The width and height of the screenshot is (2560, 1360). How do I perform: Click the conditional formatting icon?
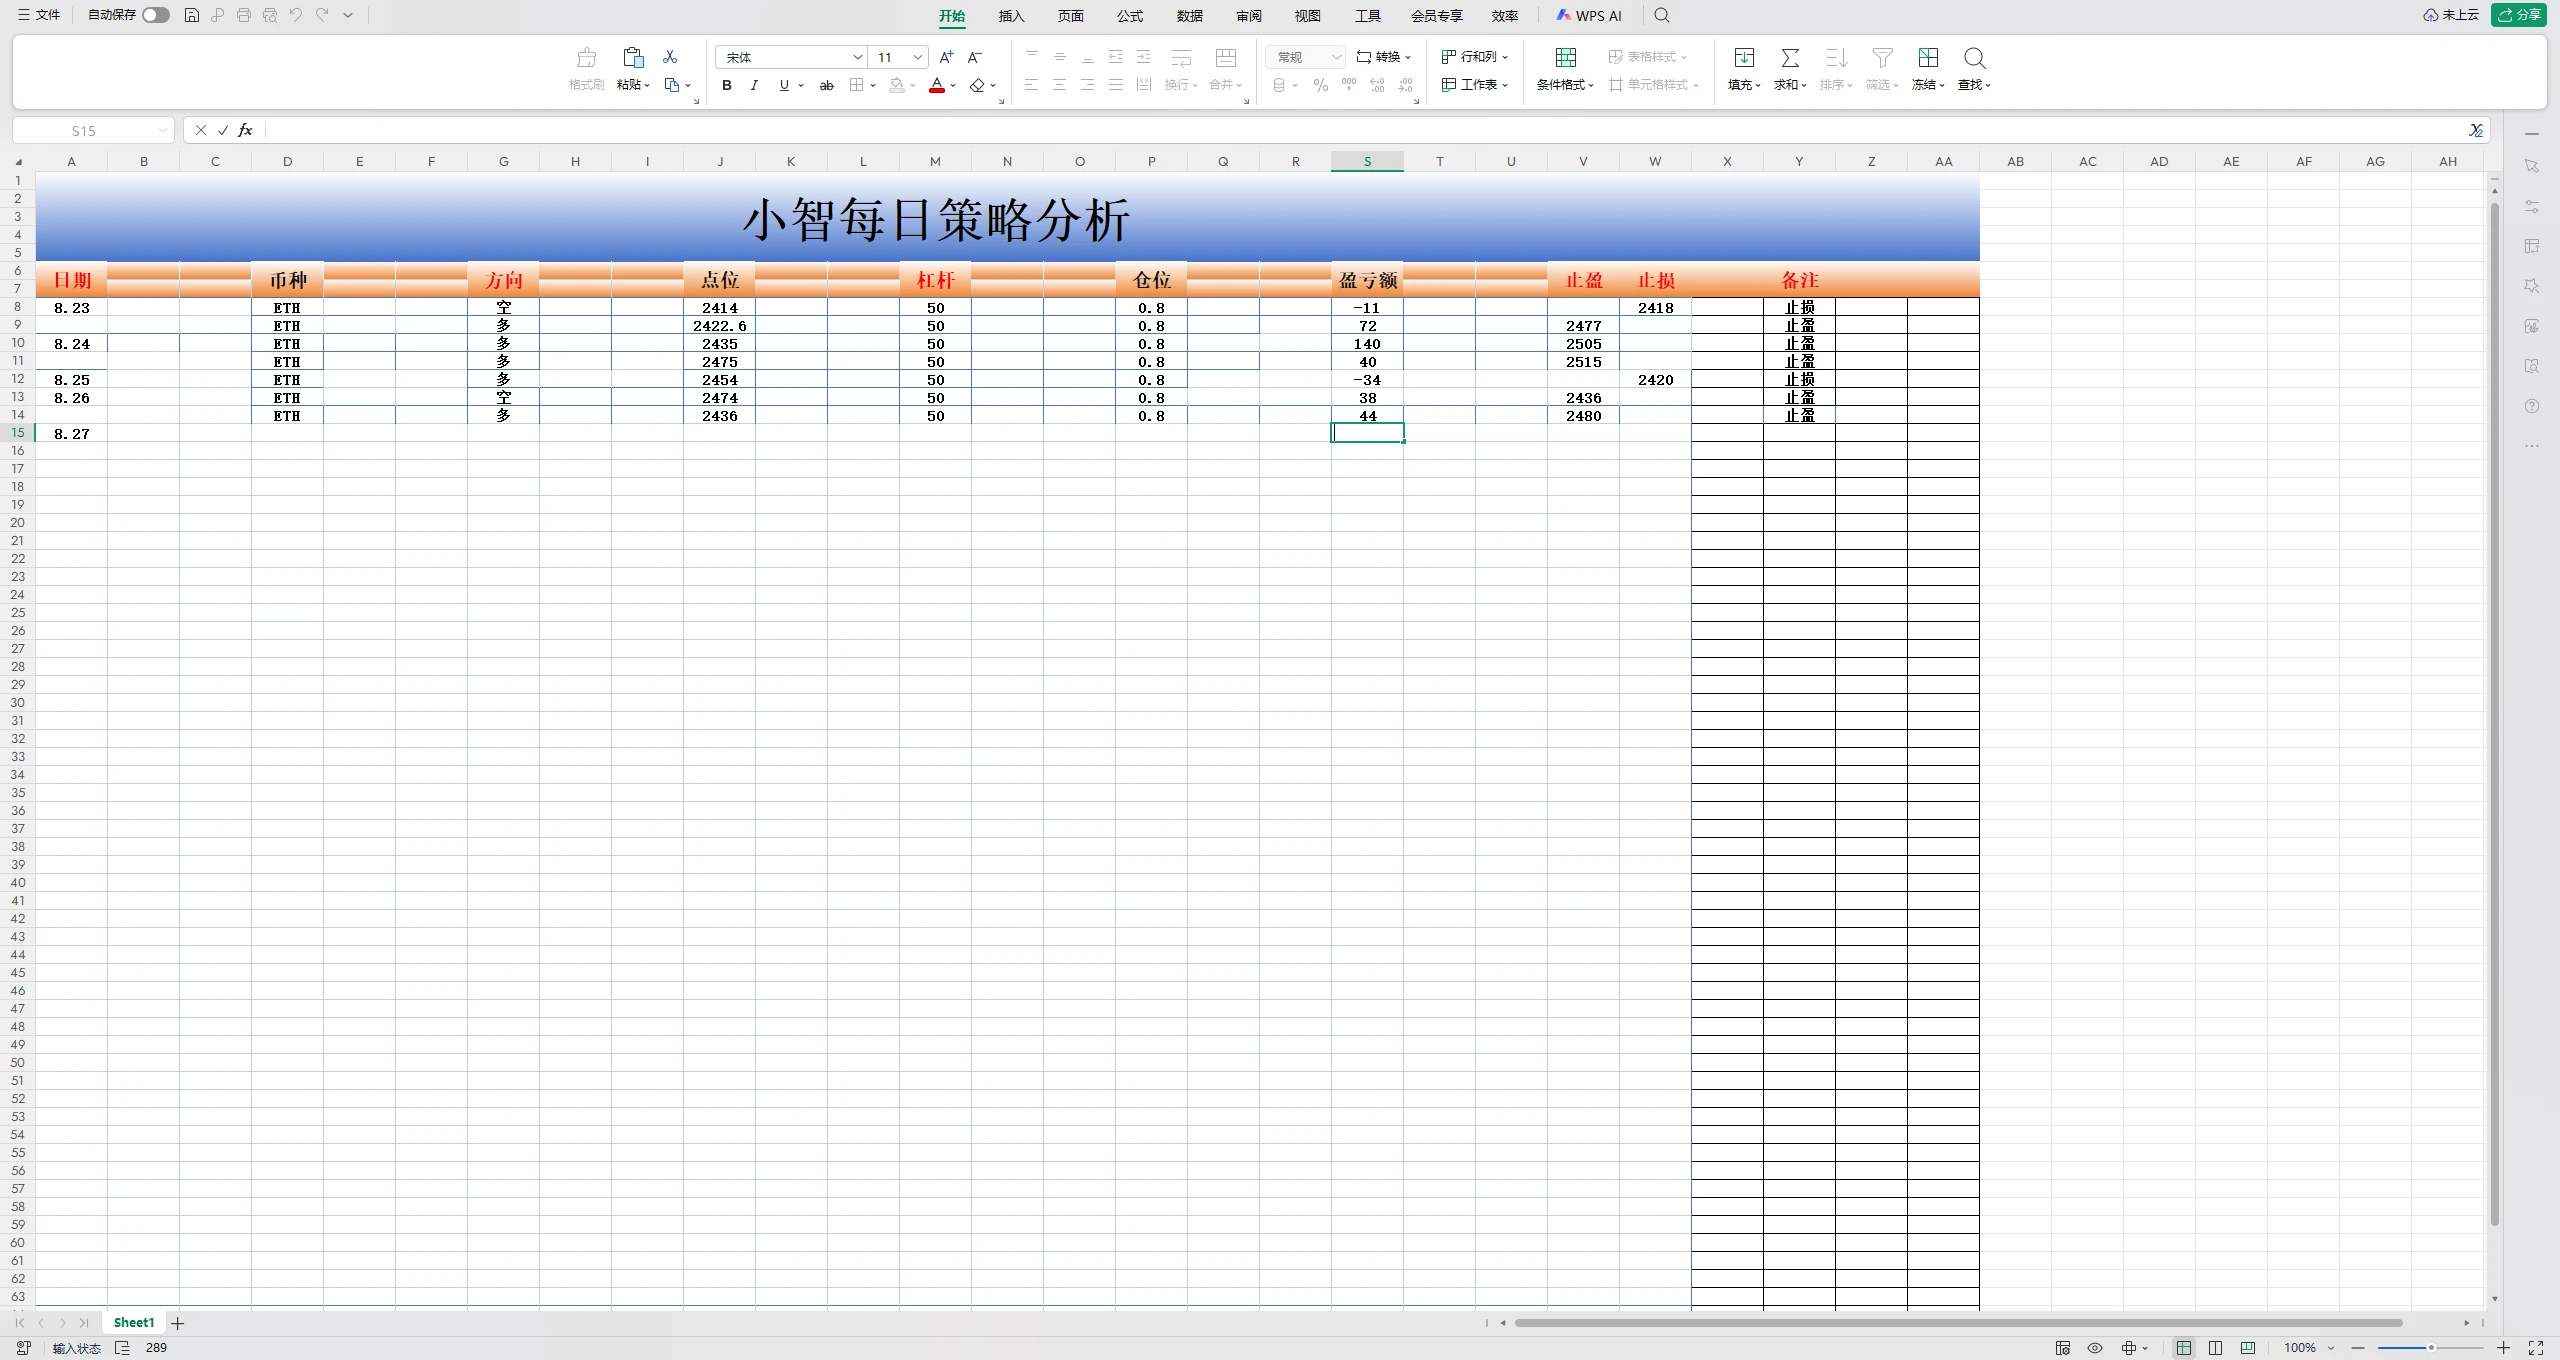[x=1566, y=57]
